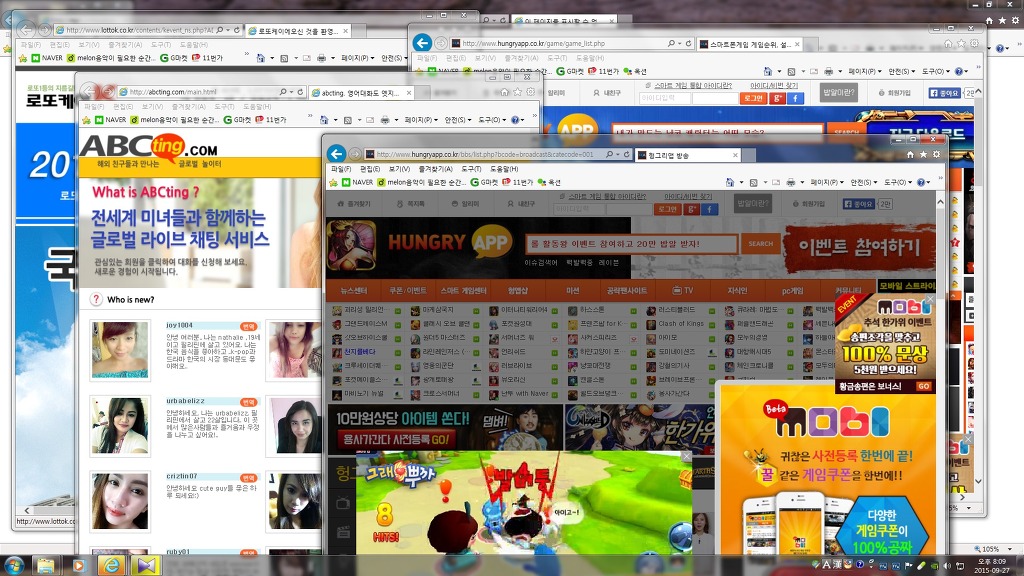1024x576 pixels.
Task: Click urbabelizz profile photo on abcting
Action: point(120,426)
